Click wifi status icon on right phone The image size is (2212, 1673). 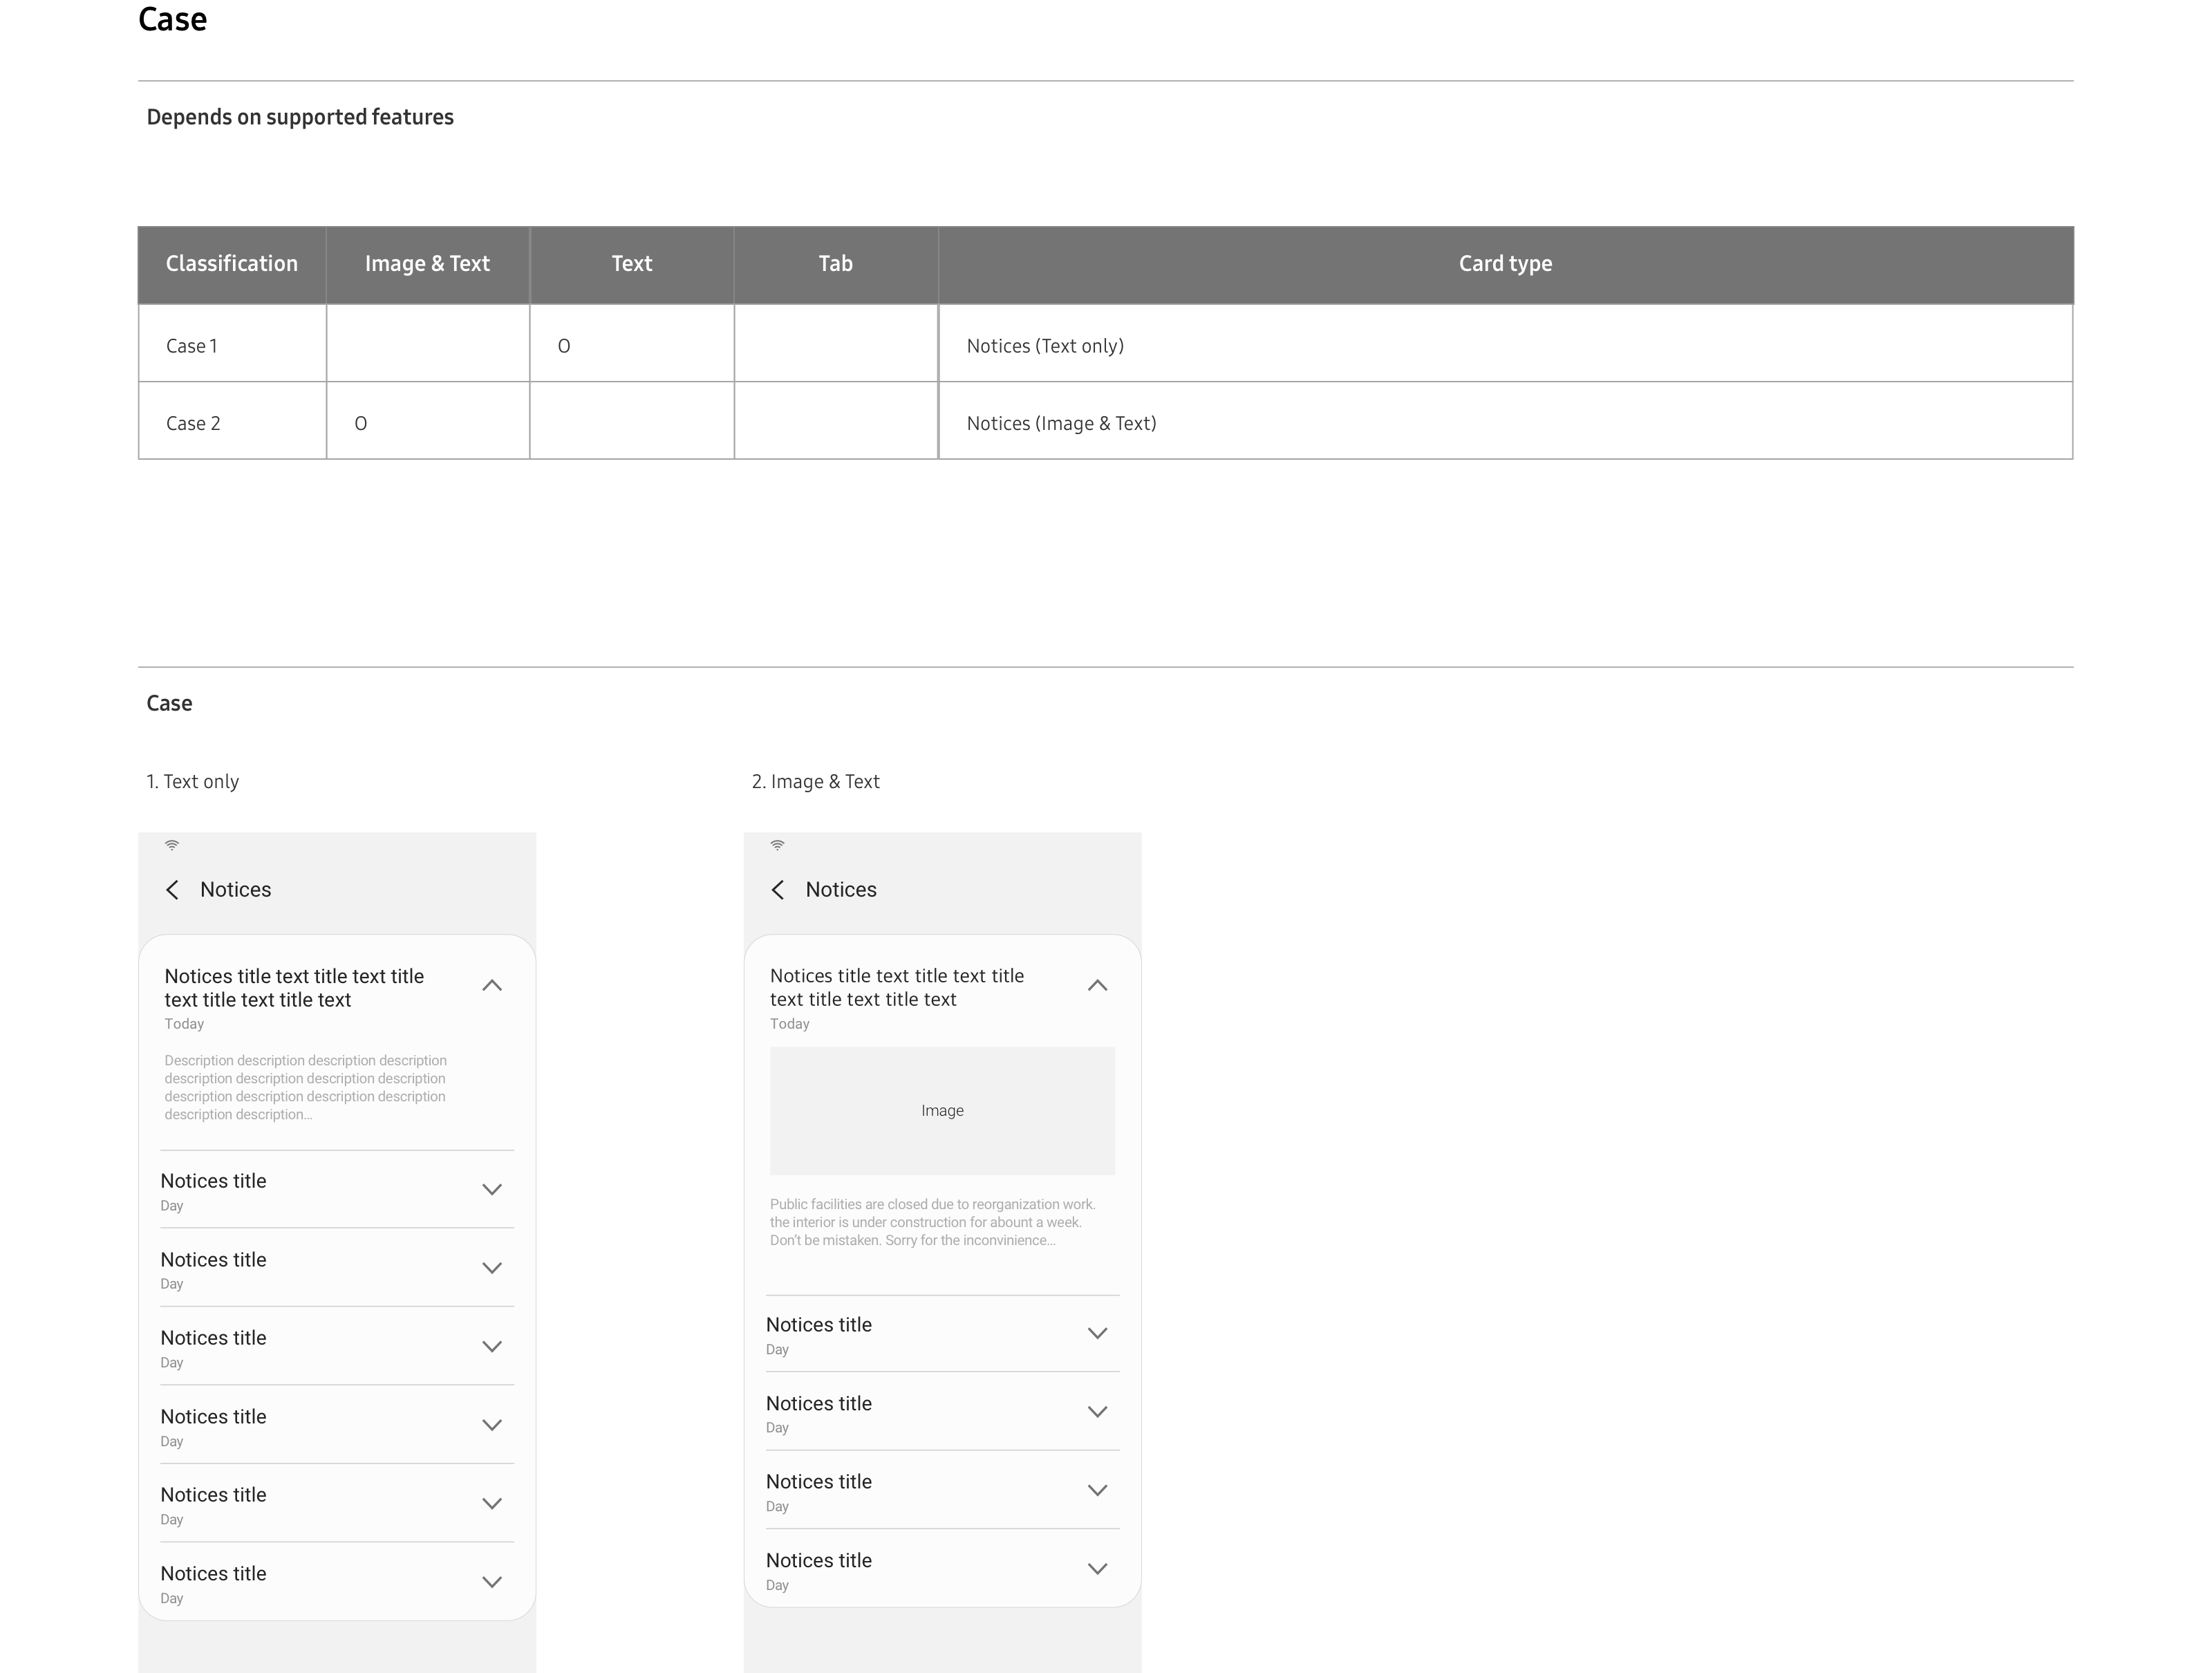(778, 845)
